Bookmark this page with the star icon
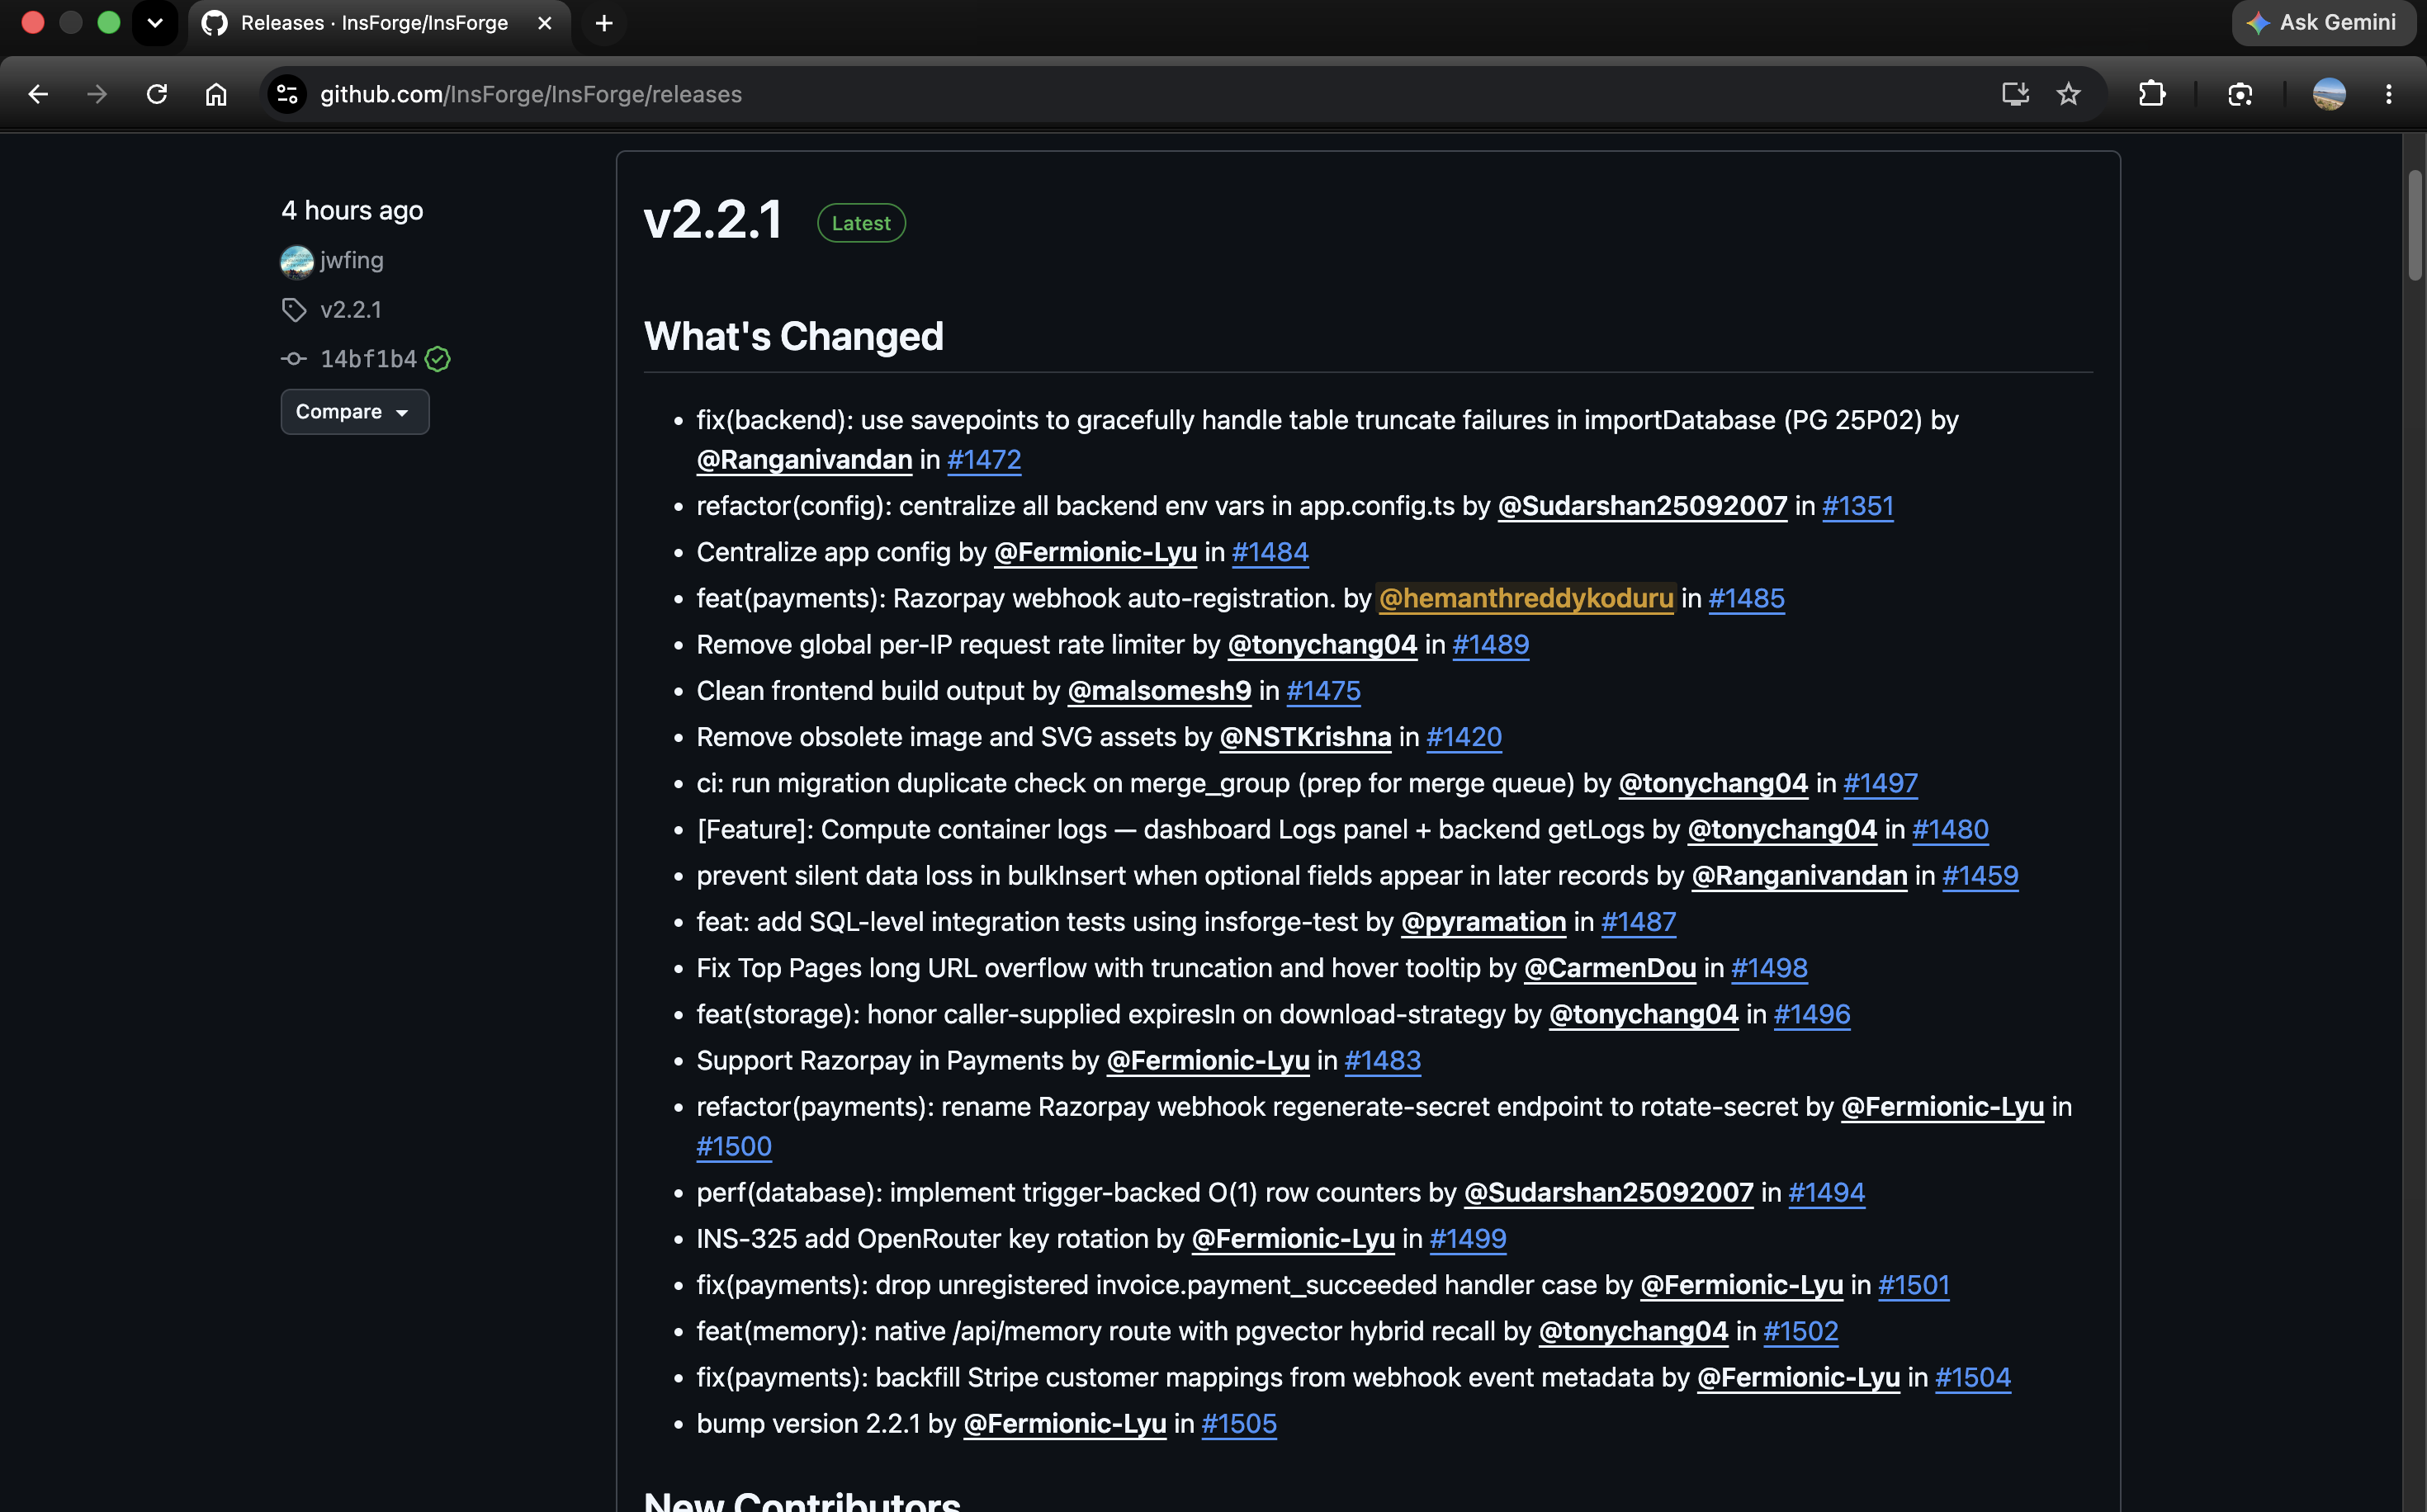Screen dimensions: 2427x1512 pos(2068,94)
